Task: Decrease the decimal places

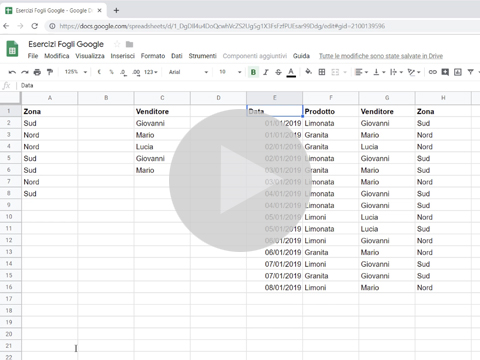Action: (123, 72)
